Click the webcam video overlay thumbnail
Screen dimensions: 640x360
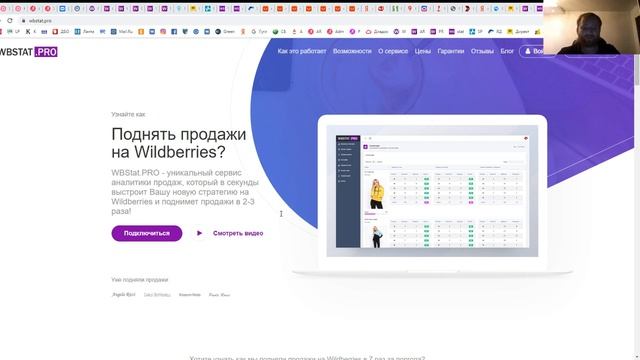[591, 27]
